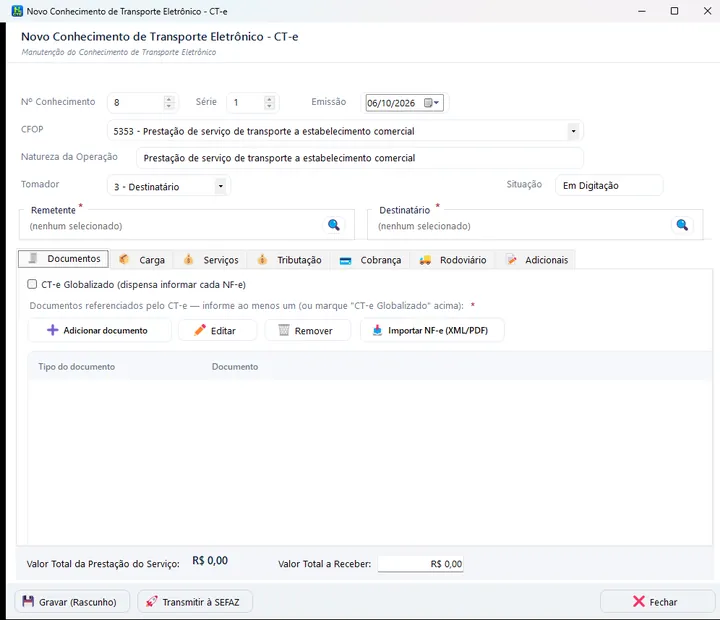Click the Natureza da Operação text field
720x620 pixels.
click(x=360, y=158)
